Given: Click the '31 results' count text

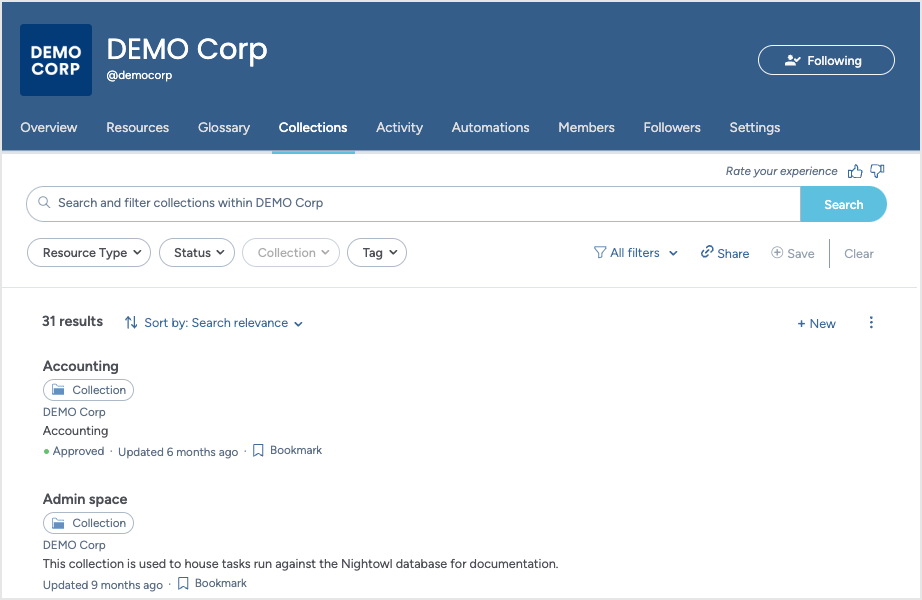Looking at the screenshot, I should click(72, 321).
